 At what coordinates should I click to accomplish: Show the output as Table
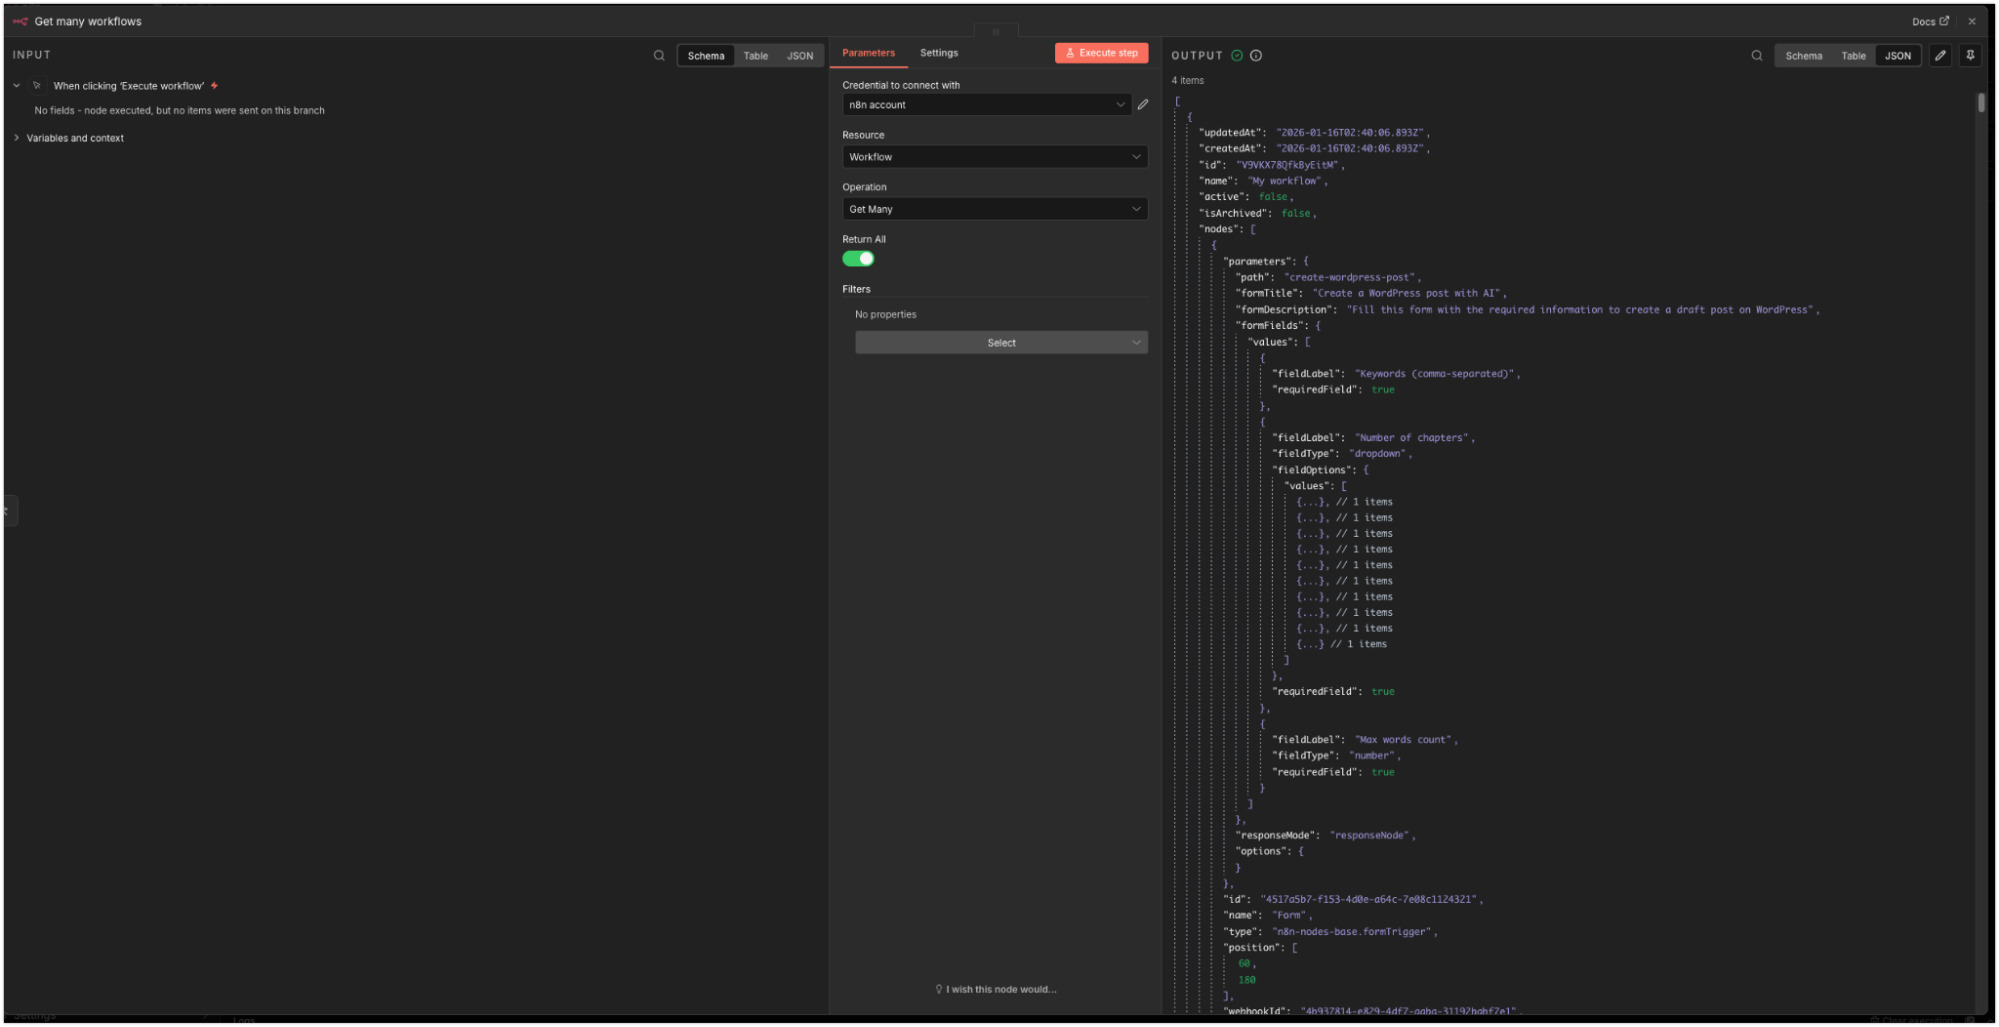pyautogui.click(x=1853, y=56)
